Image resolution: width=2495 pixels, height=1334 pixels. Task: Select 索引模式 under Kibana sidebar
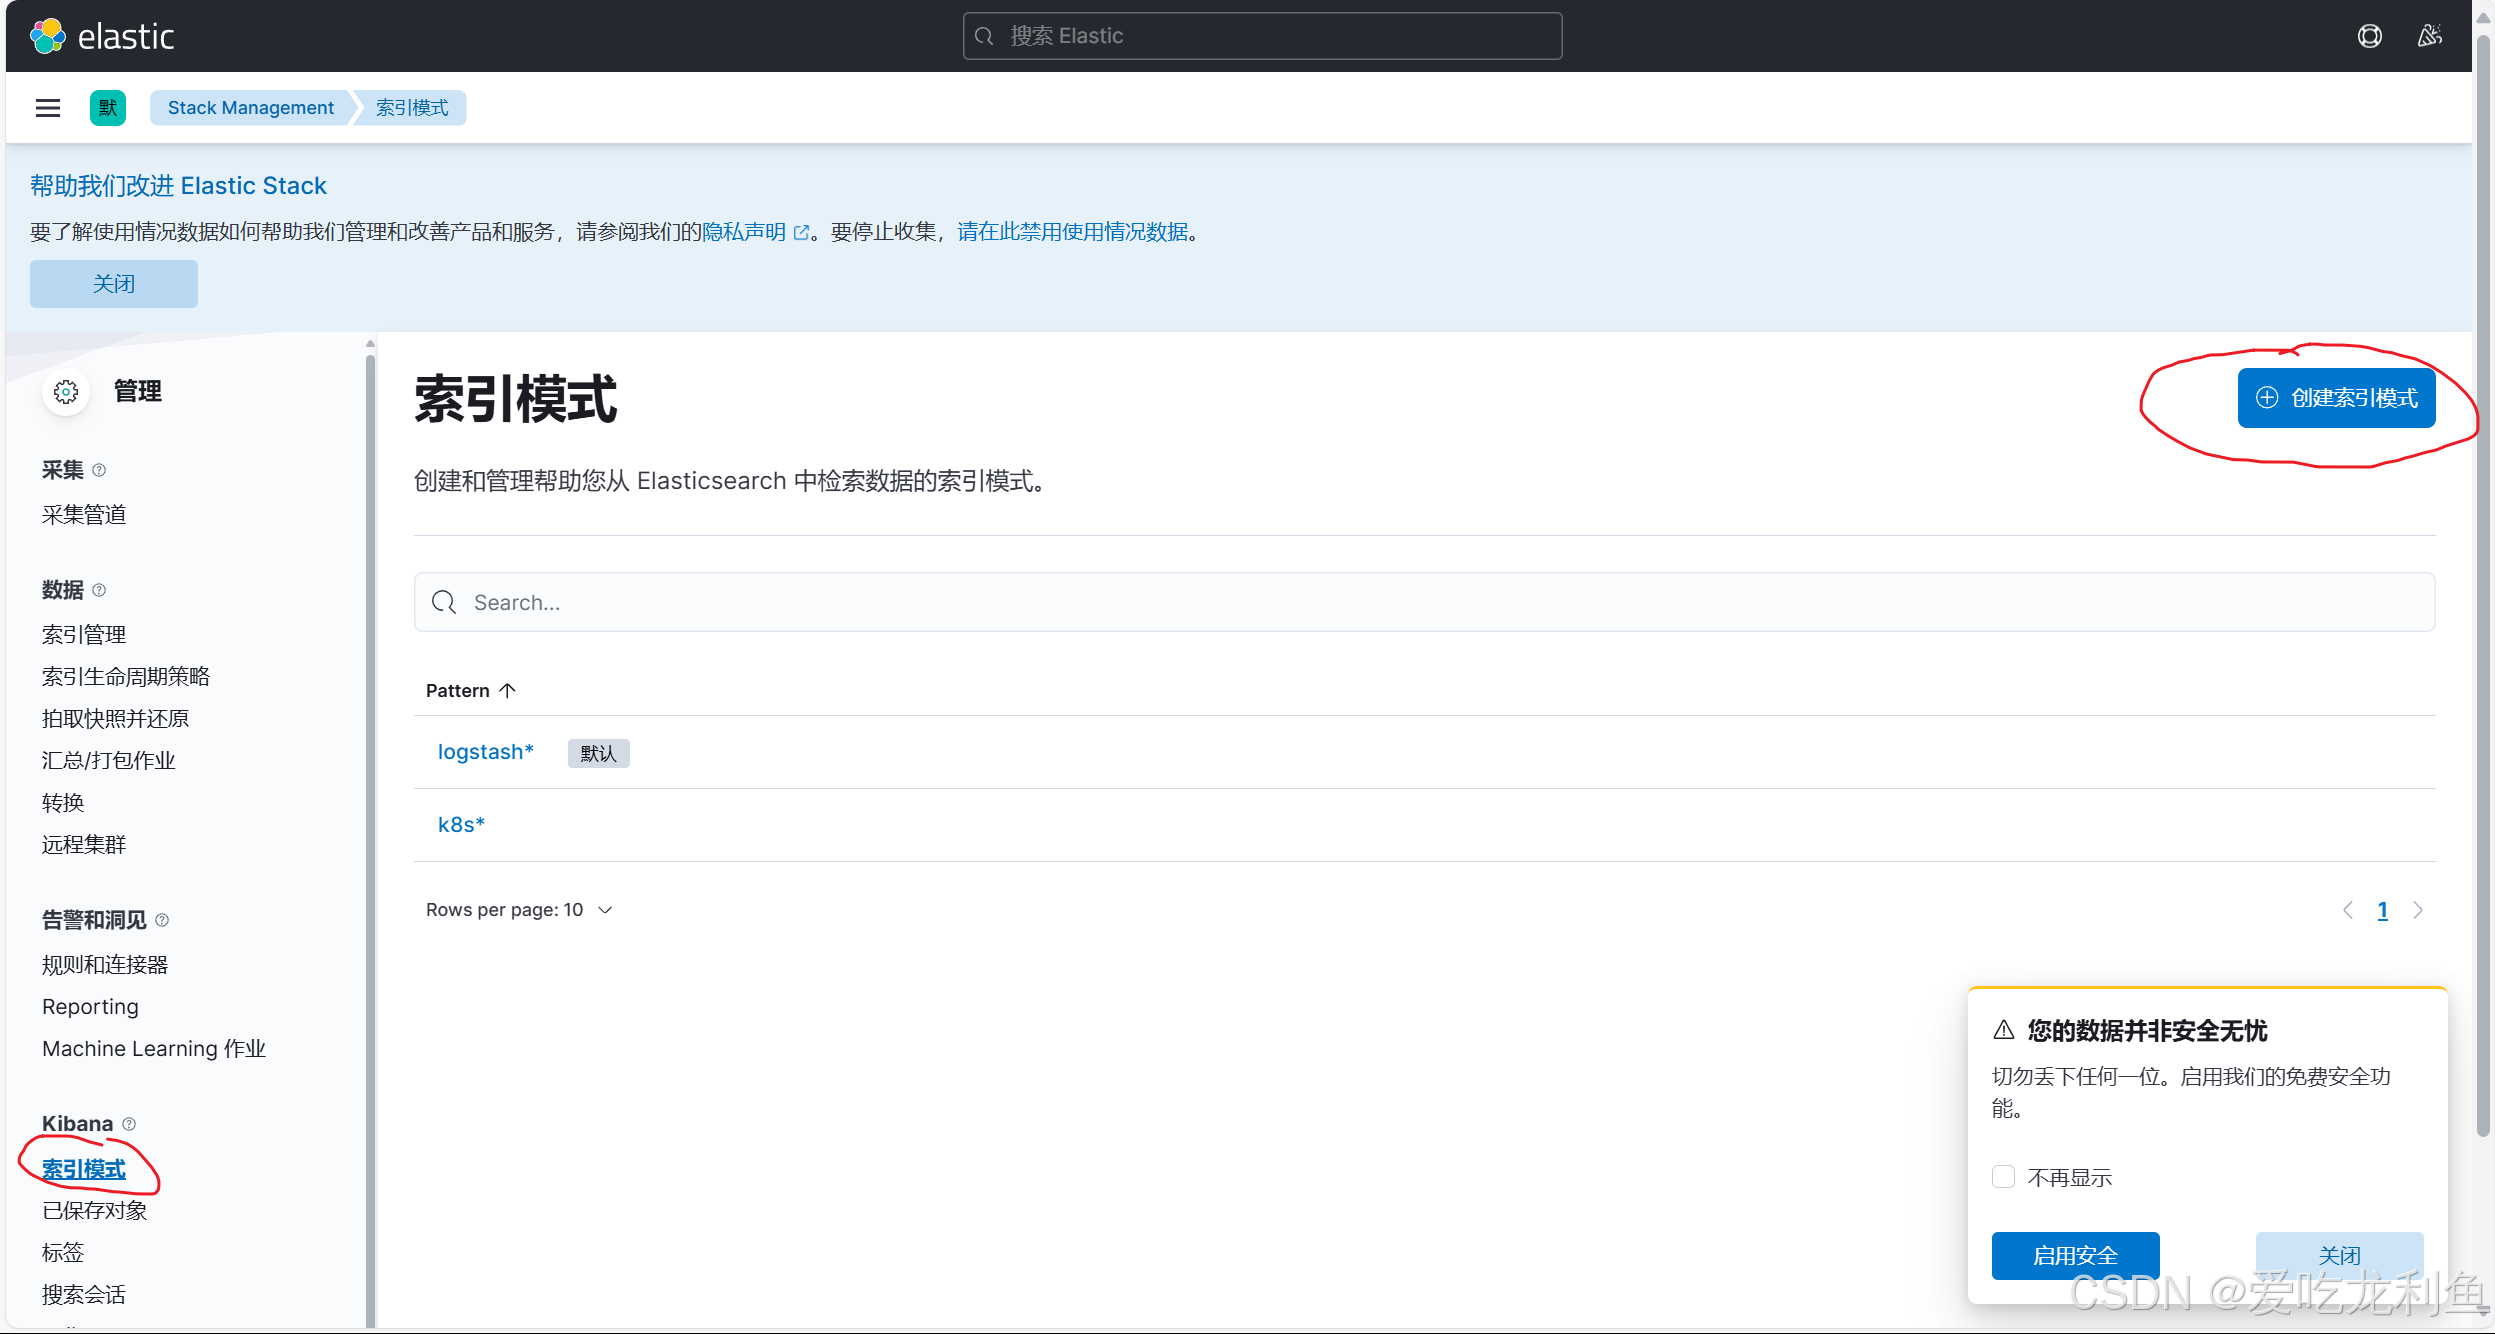click(84, 1169)
